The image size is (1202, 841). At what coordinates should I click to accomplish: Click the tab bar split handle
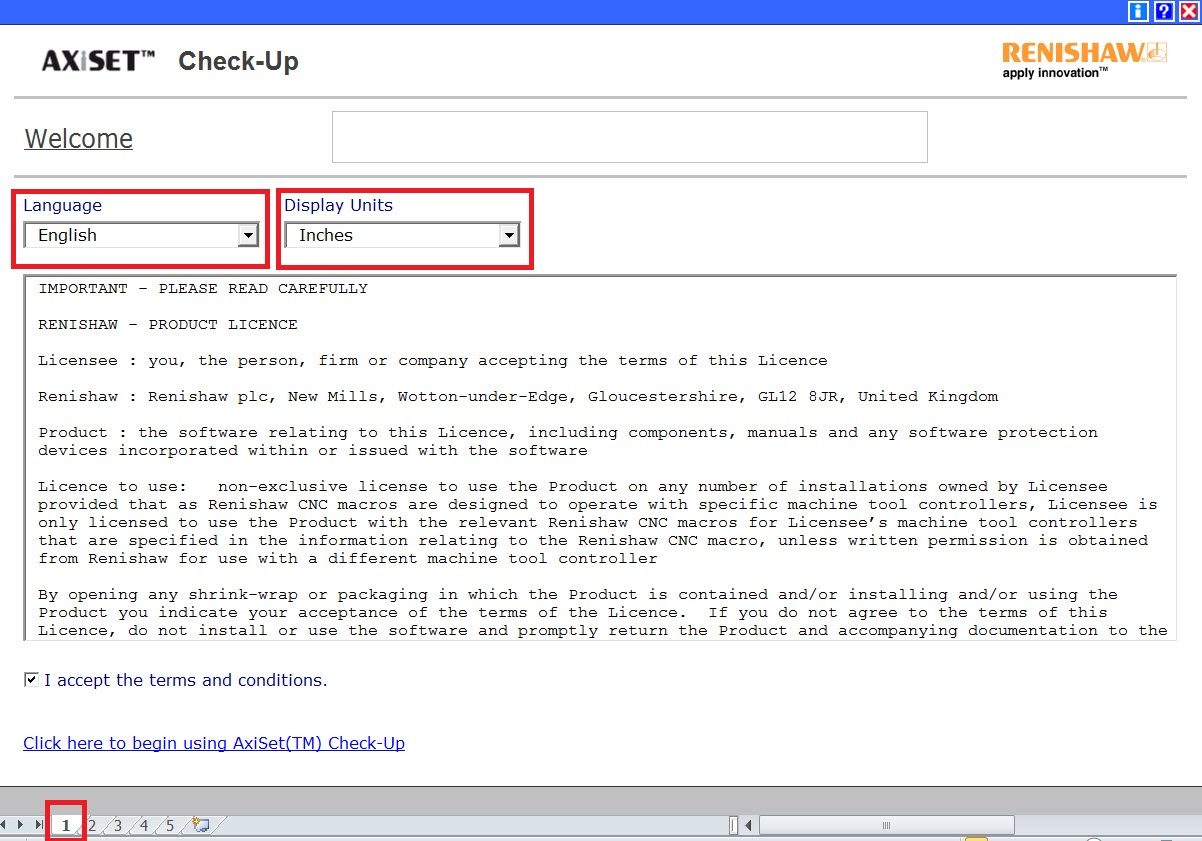pyautogui.click(x=734, y=825)
